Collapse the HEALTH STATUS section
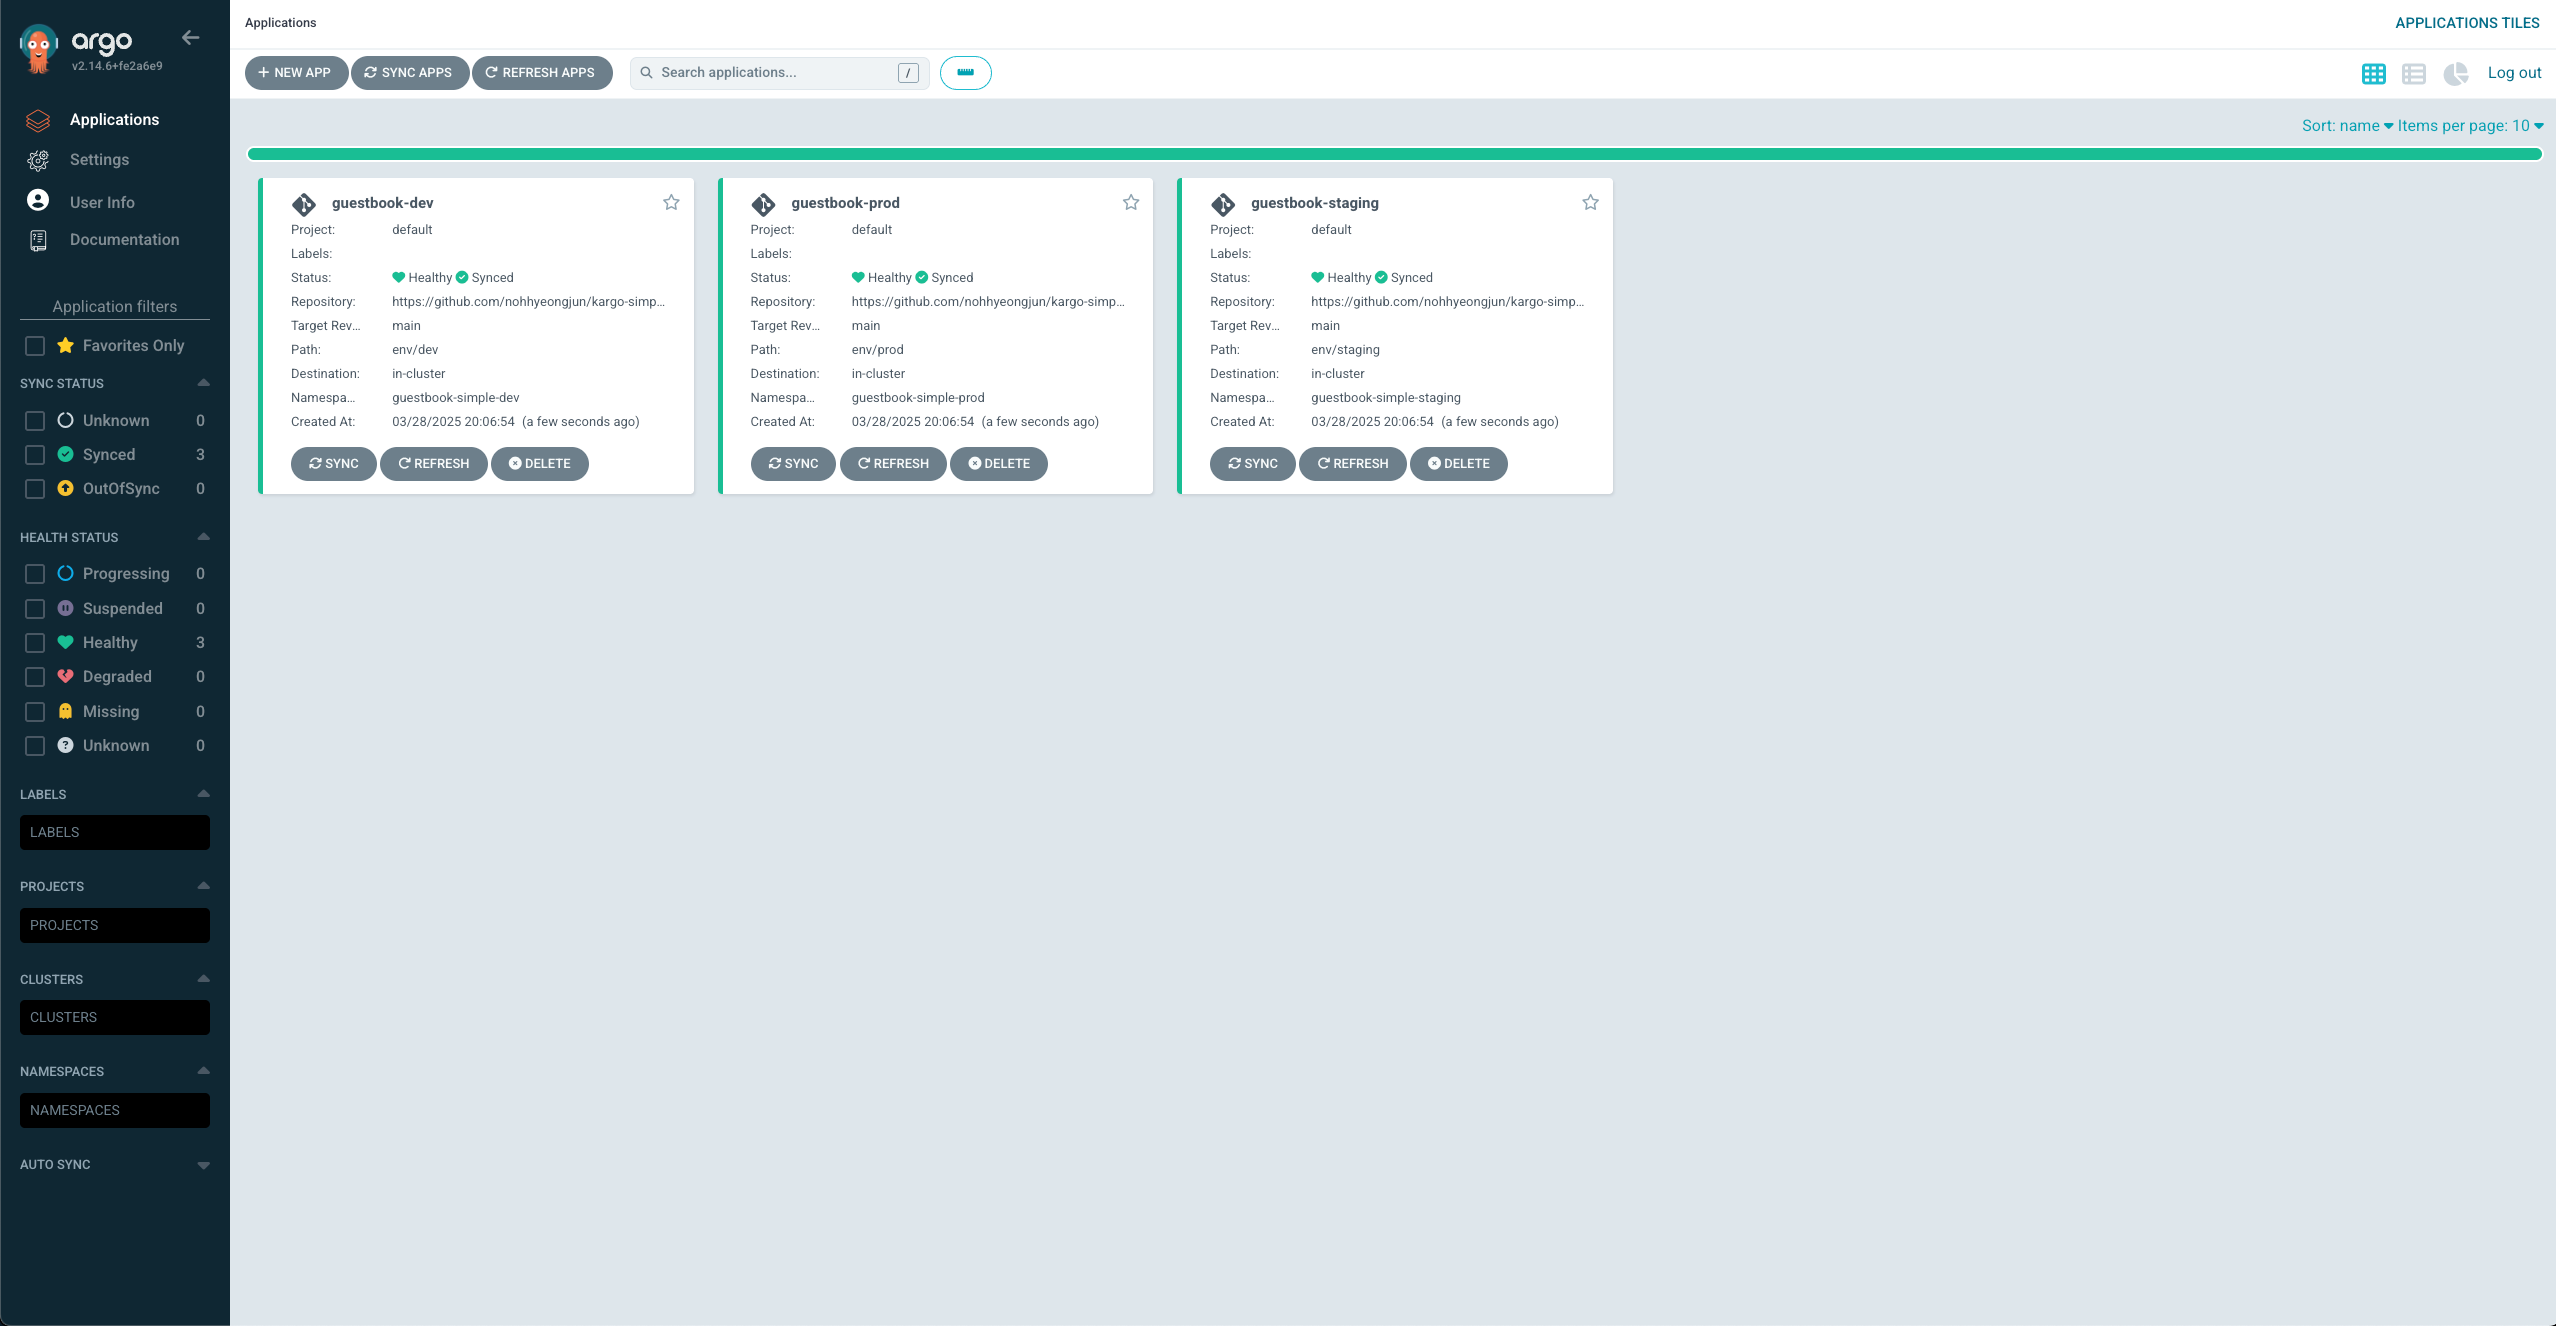This screenshot has width=2556, height=1326. point(203,537)
